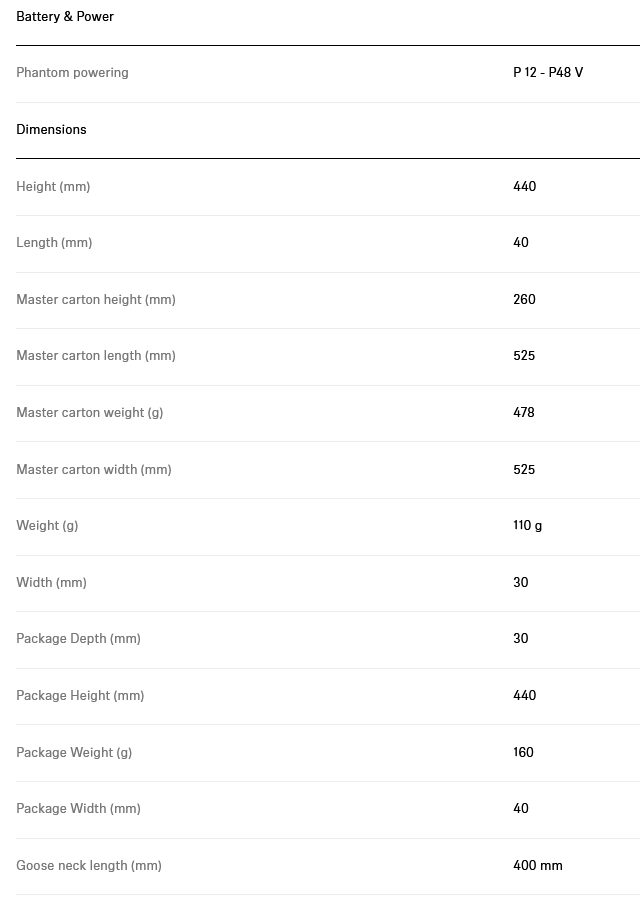Click the Package Weight value 160
The image size is (640, 907).
(523, 752)
